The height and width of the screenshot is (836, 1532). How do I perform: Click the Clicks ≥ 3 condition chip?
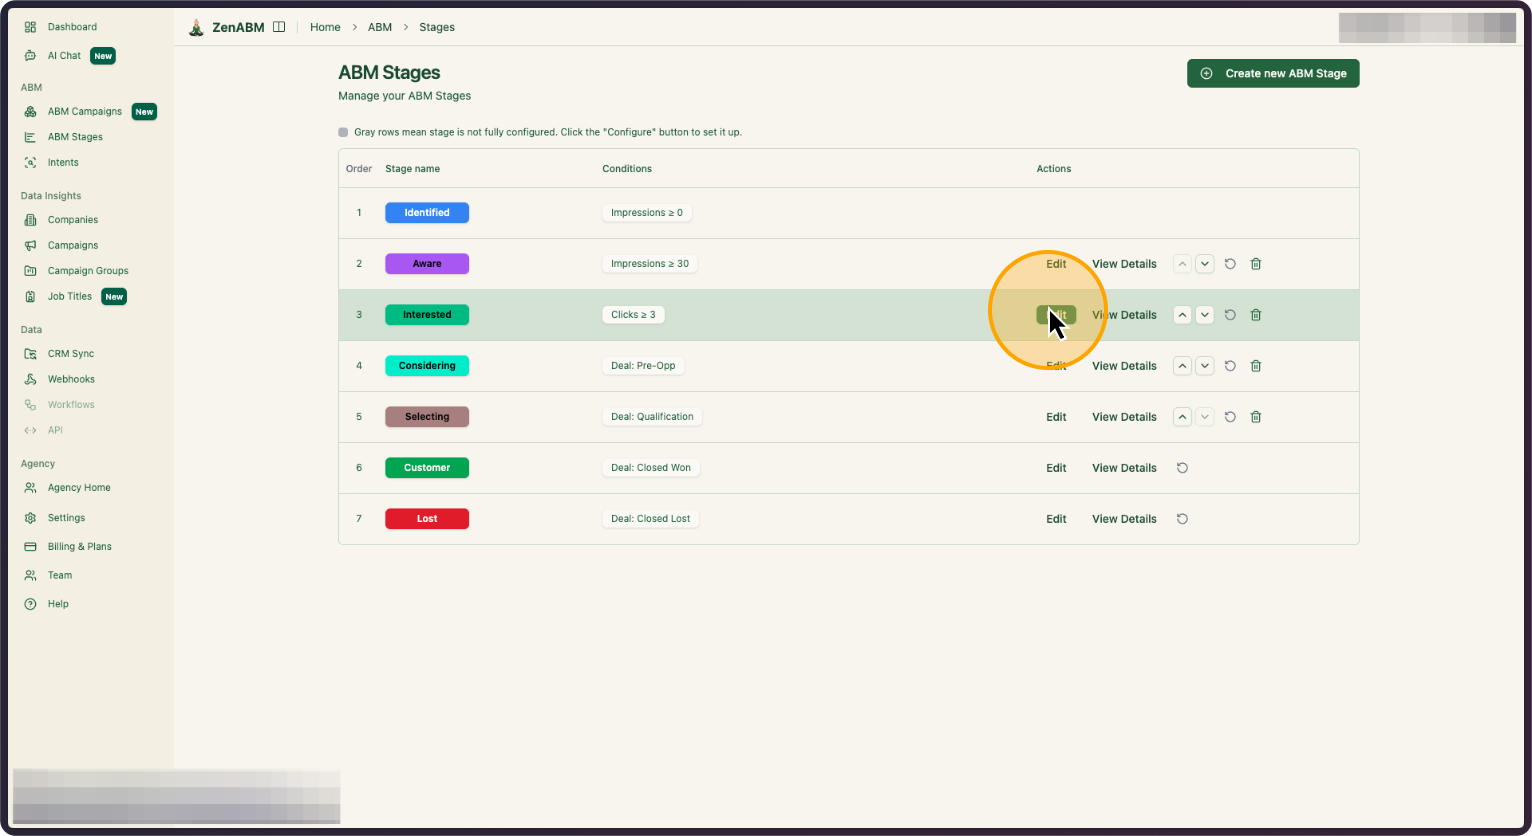[633, 314]
